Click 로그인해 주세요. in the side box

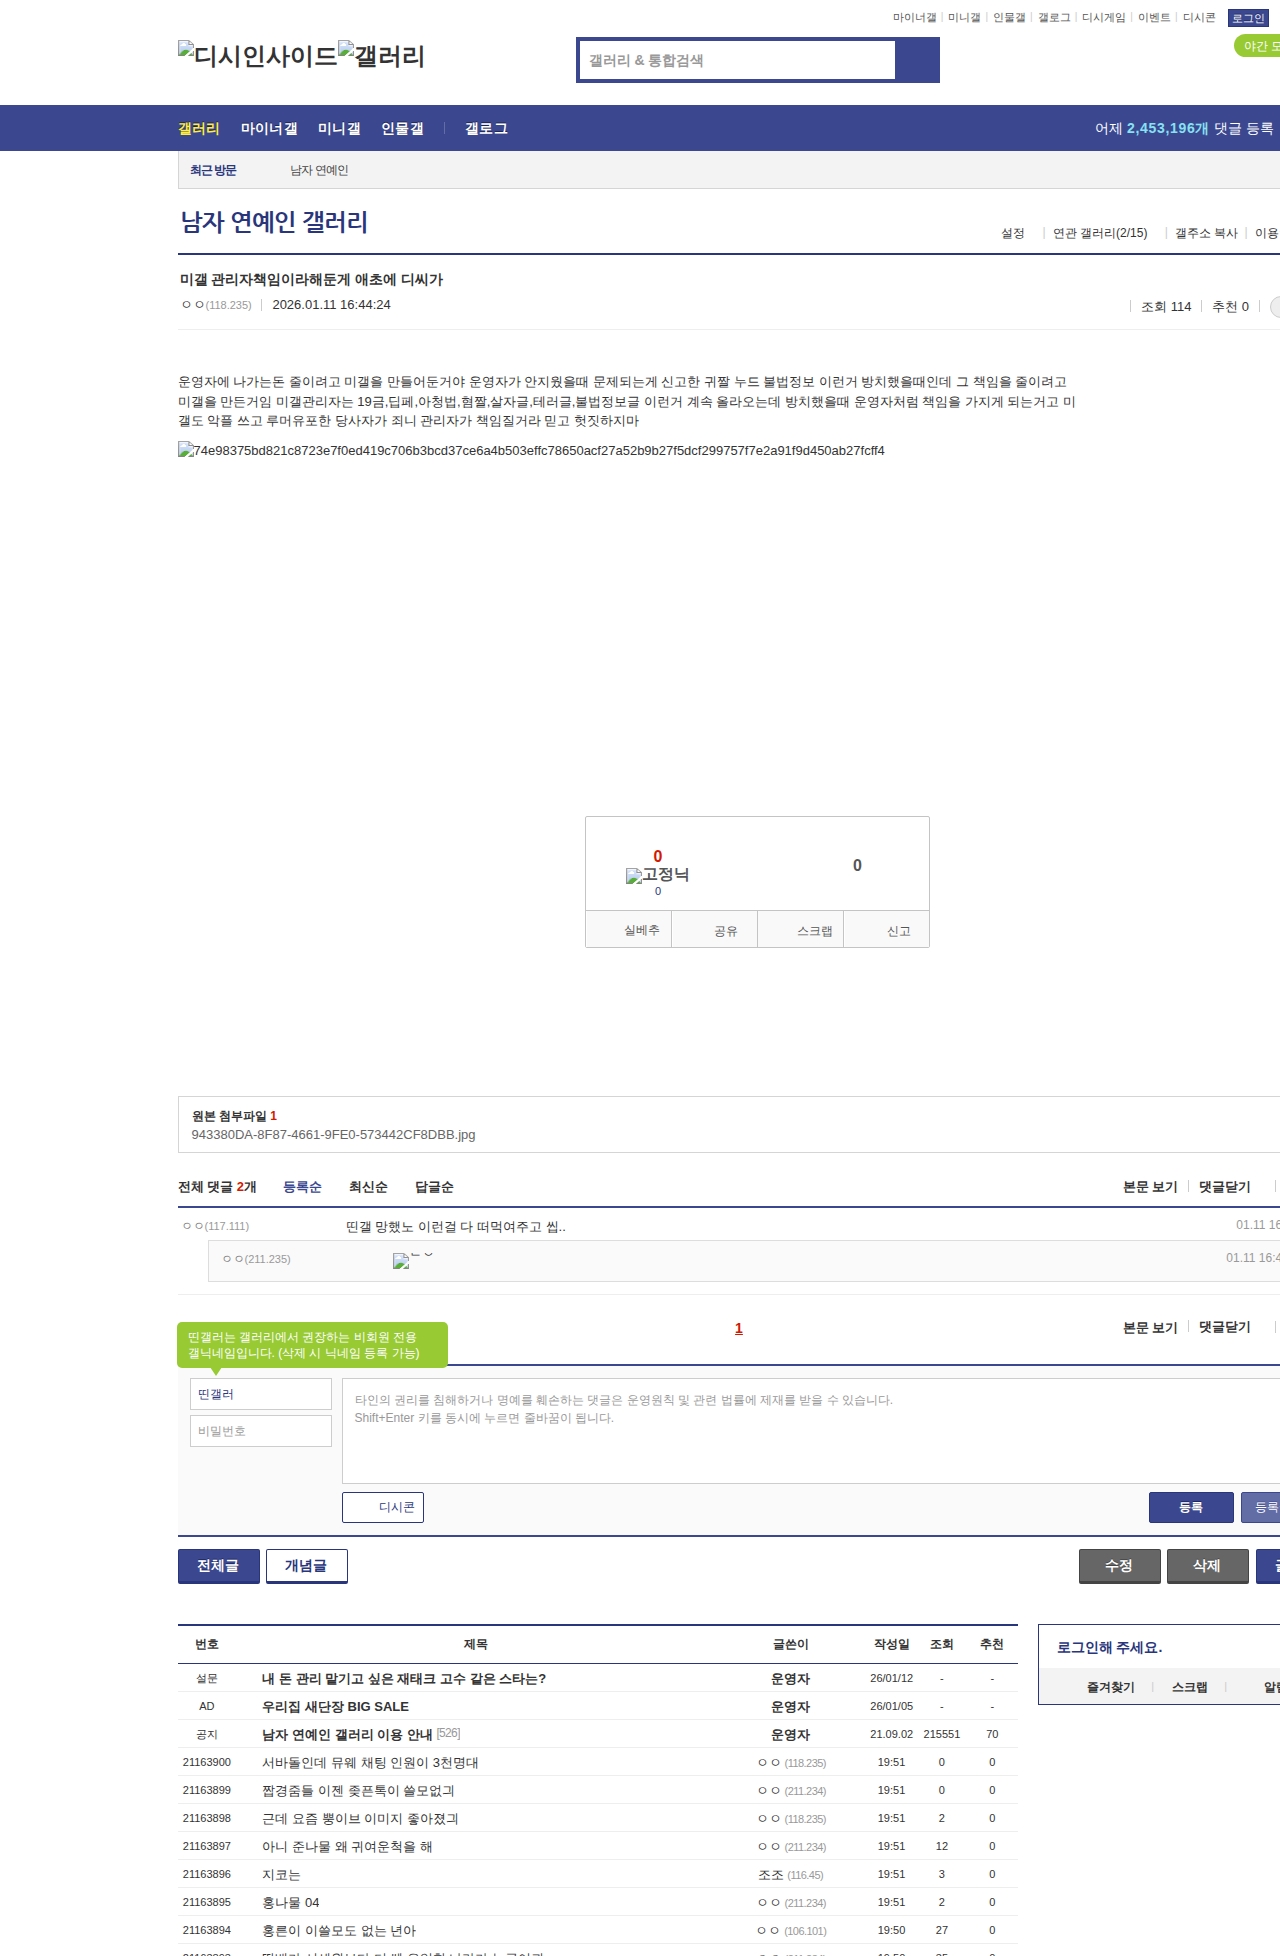click(x=1109, y=1648)
